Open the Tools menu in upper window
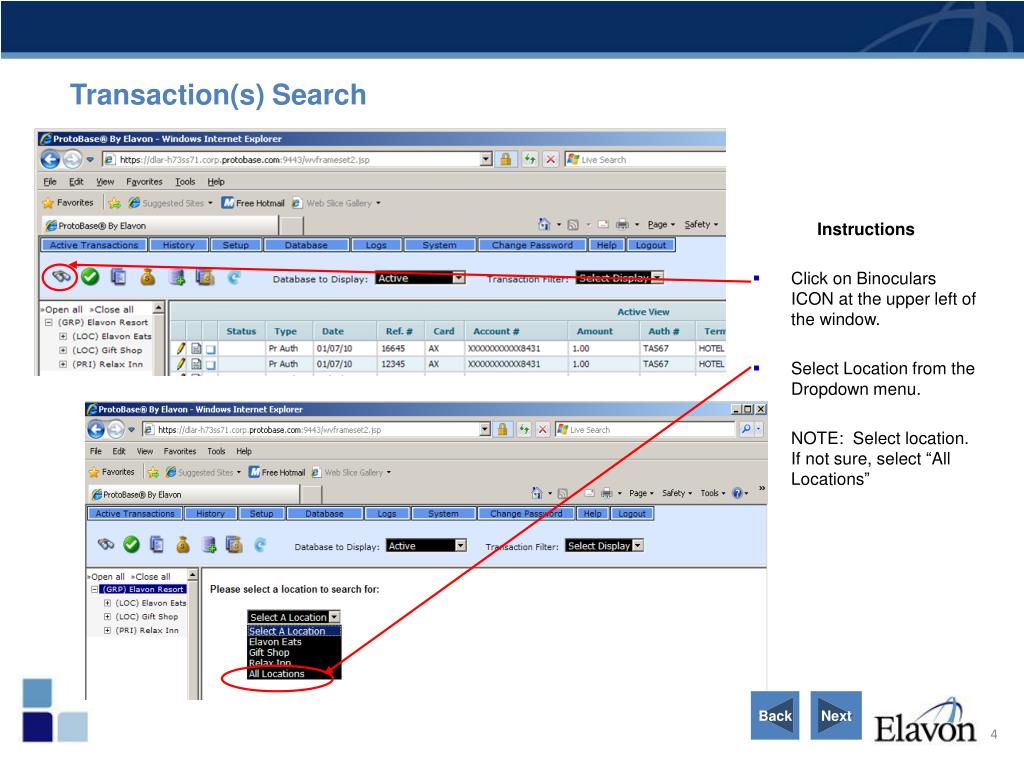Screen dimensions: 1024x768 point(185,182)
